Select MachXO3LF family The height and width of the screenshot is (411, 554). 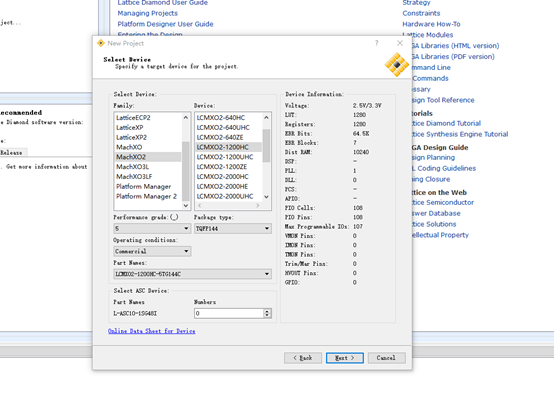click(148, 177)
